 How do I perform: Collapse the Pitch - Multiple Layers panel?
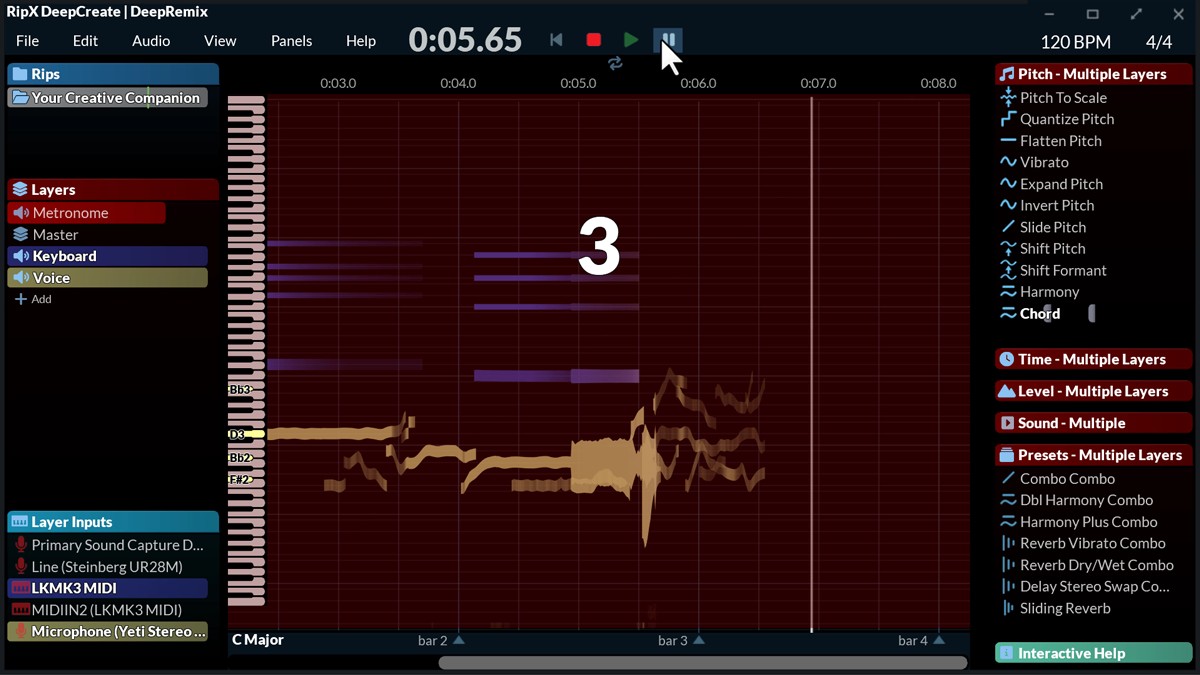[1092, 73]
